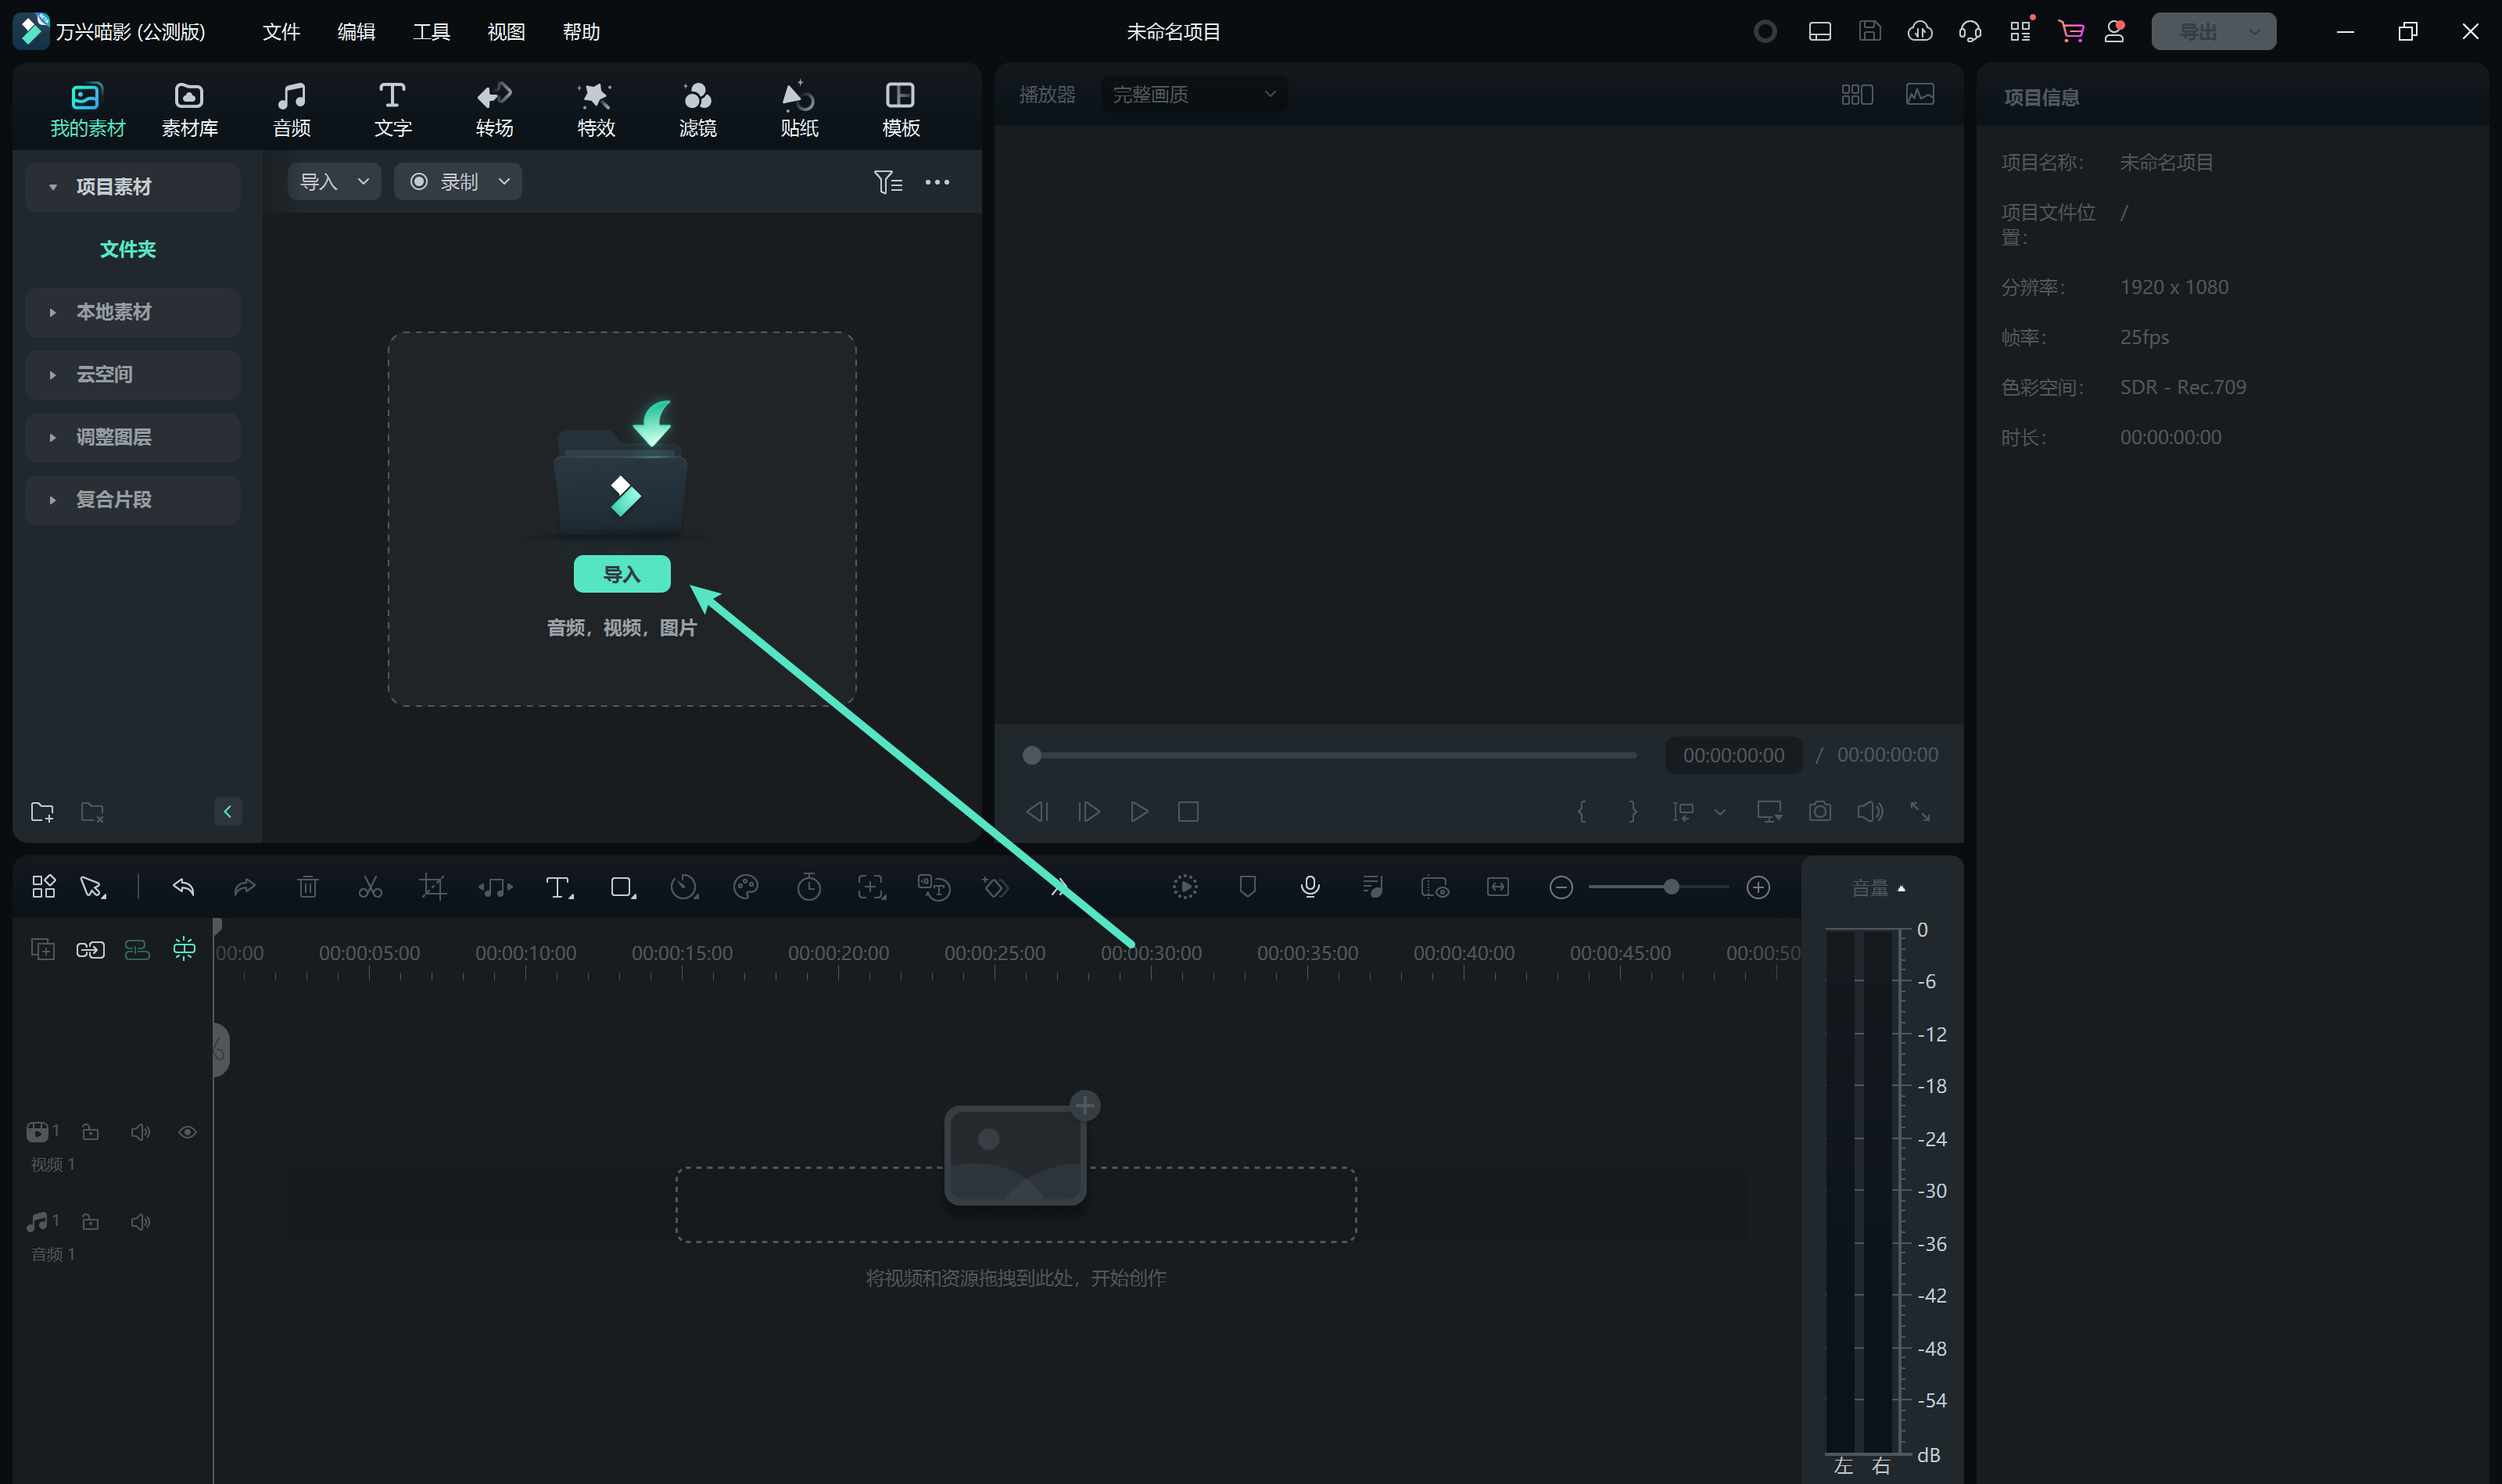This screenshot has width=2502, height=1484.
Task: Click the voiceover microphone icon
Action: [1310, 887]
